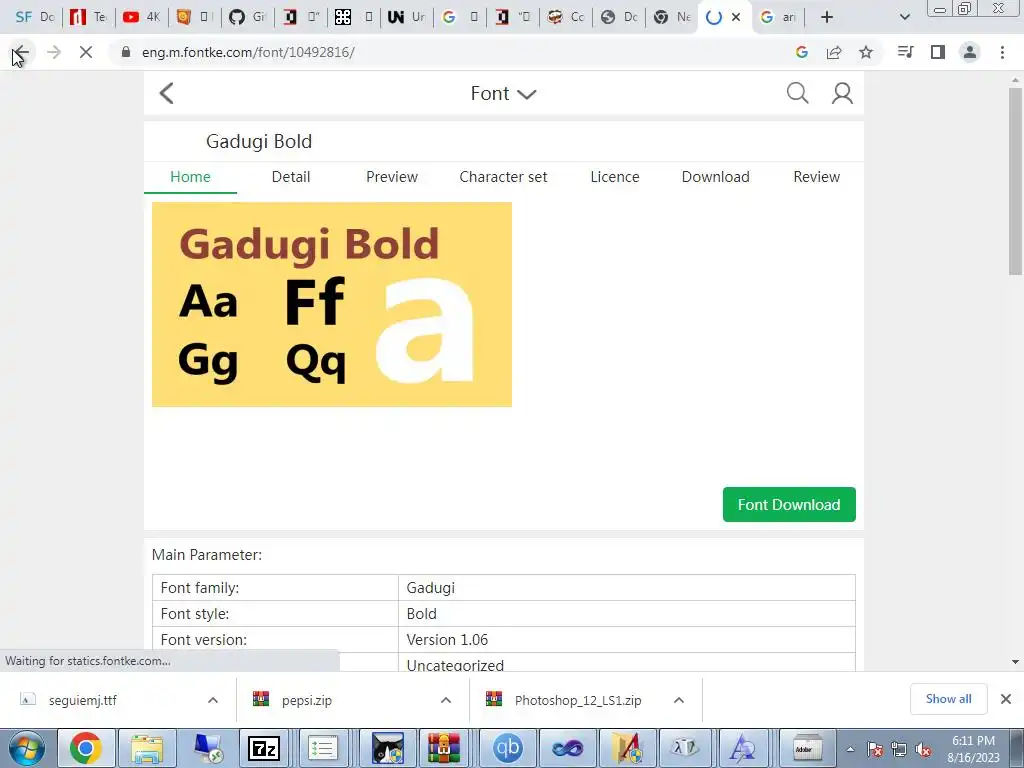Click the Gadugi font family value
Viewport: 1024px width, 768px height.
pos(430,588)
